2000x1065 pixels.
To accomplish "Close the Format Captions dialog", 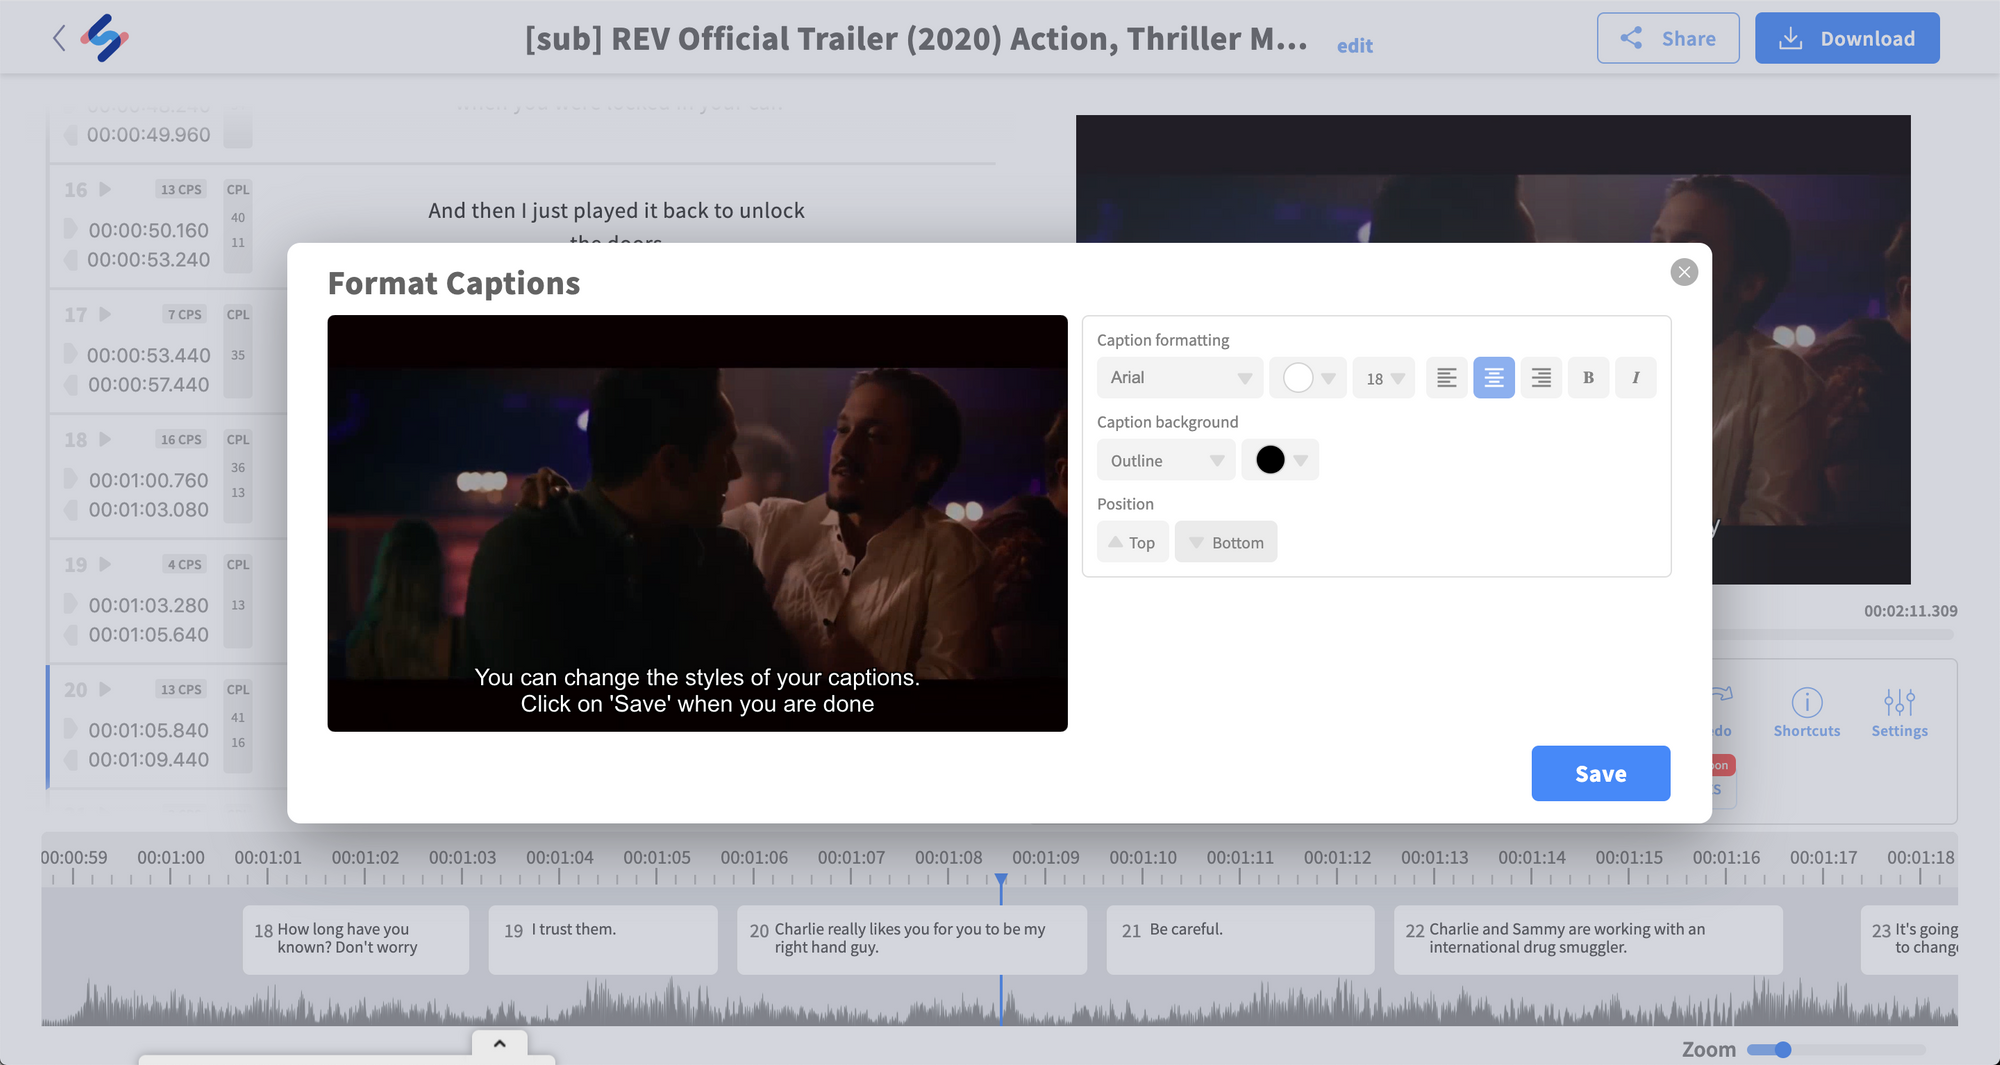I will (1684, 272).
